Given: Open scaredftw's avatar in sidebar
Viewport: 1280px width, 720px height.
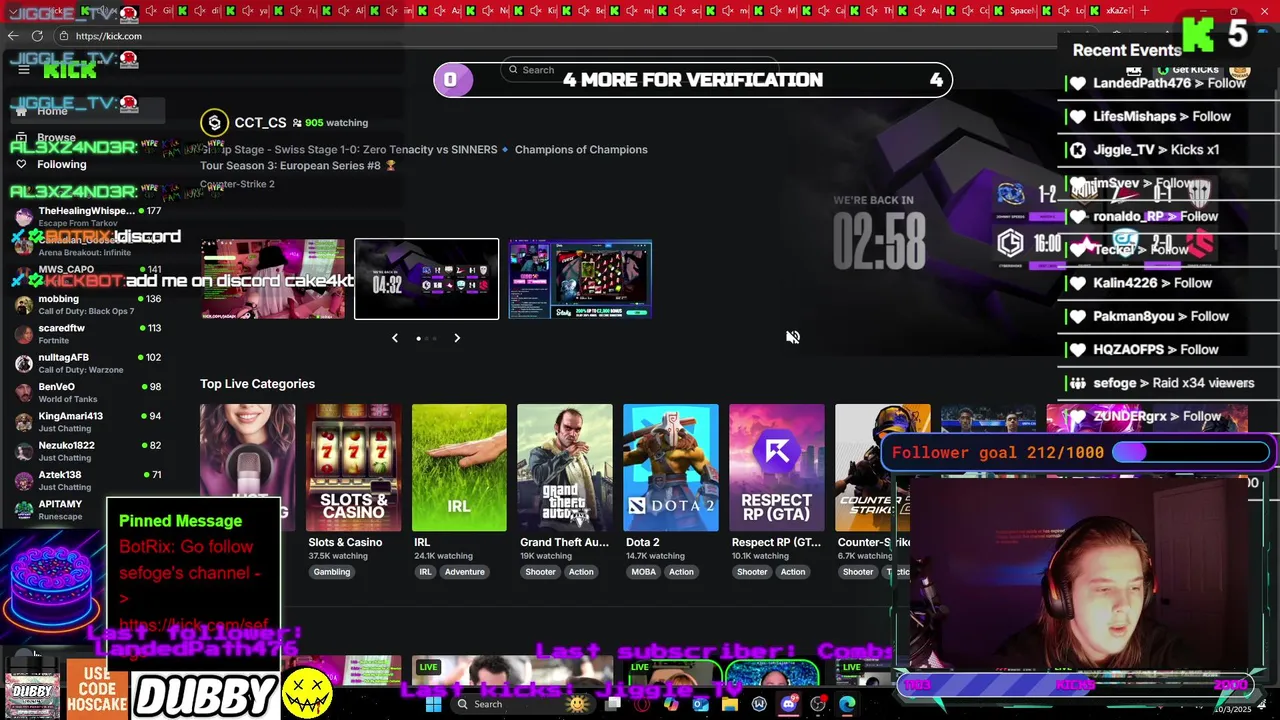Looking at the screenshot, I should point(24,334).
